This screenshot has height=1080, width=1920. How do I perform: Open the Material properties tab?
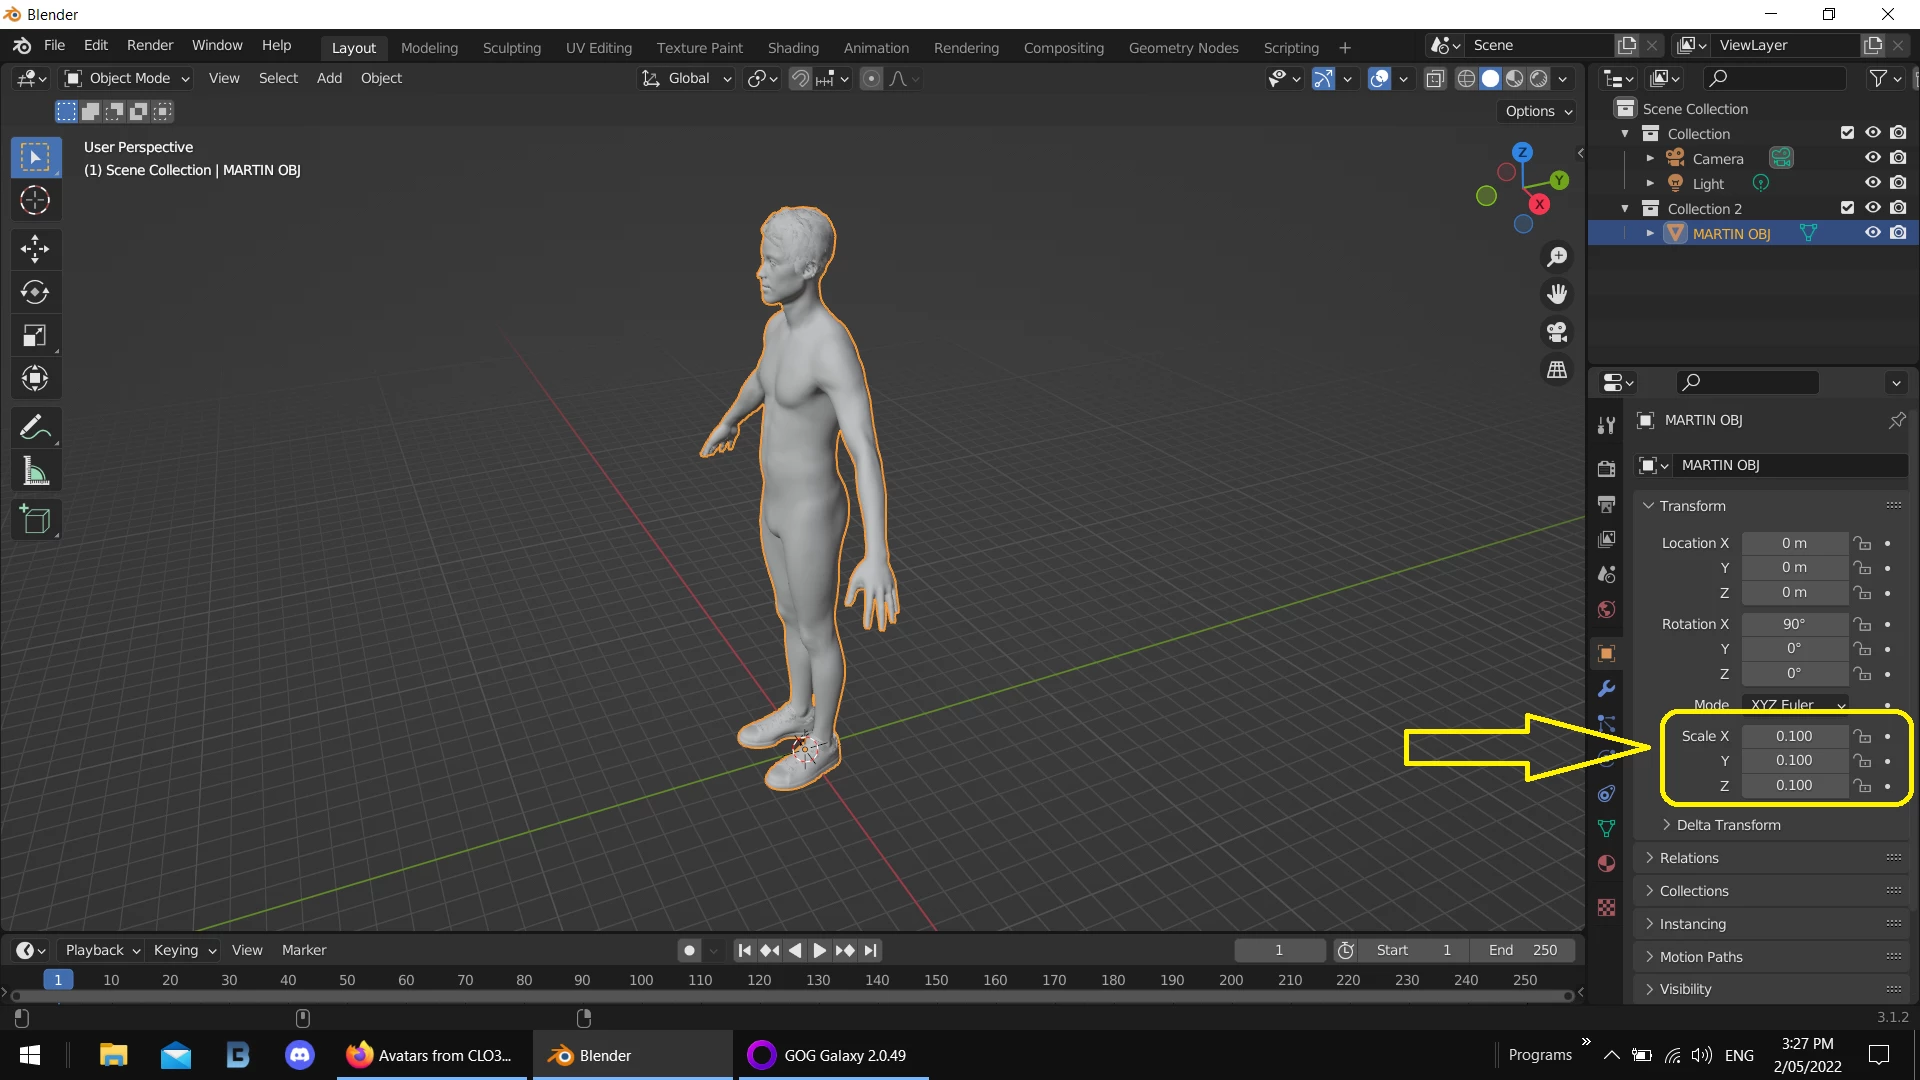pyautogui.click(x=1607, y=864)
